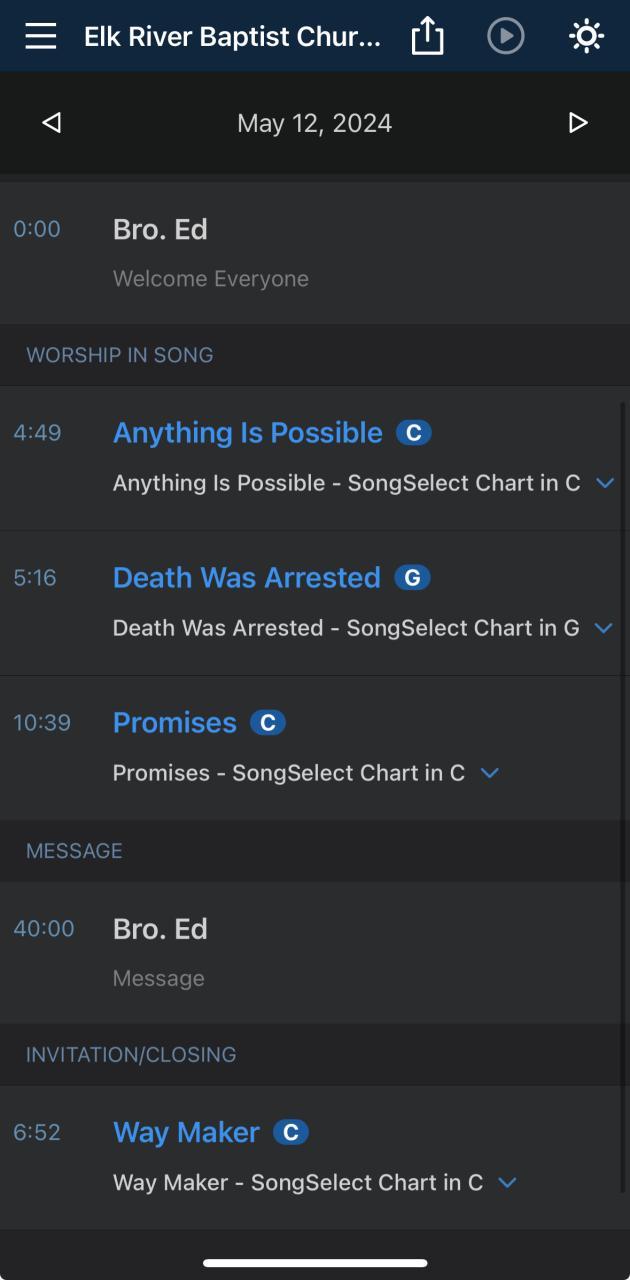630x1280 pixels.
Task: Expand Anything Is Possible chart dropdown
Action: pos(604,483)
